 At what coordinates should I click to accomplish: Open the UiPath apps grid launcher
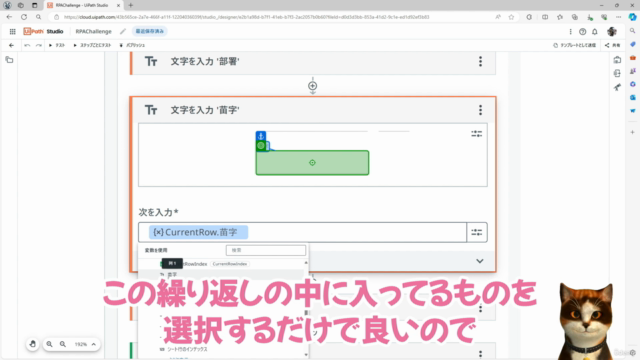[x=13, y=31]
